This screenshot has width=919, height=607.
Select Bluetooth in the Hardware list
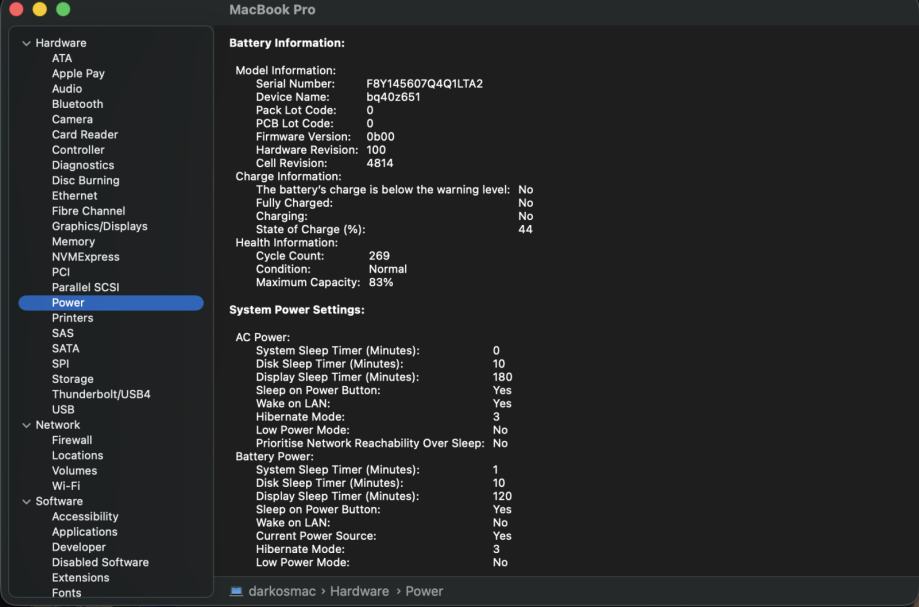[x=77, y=104]
